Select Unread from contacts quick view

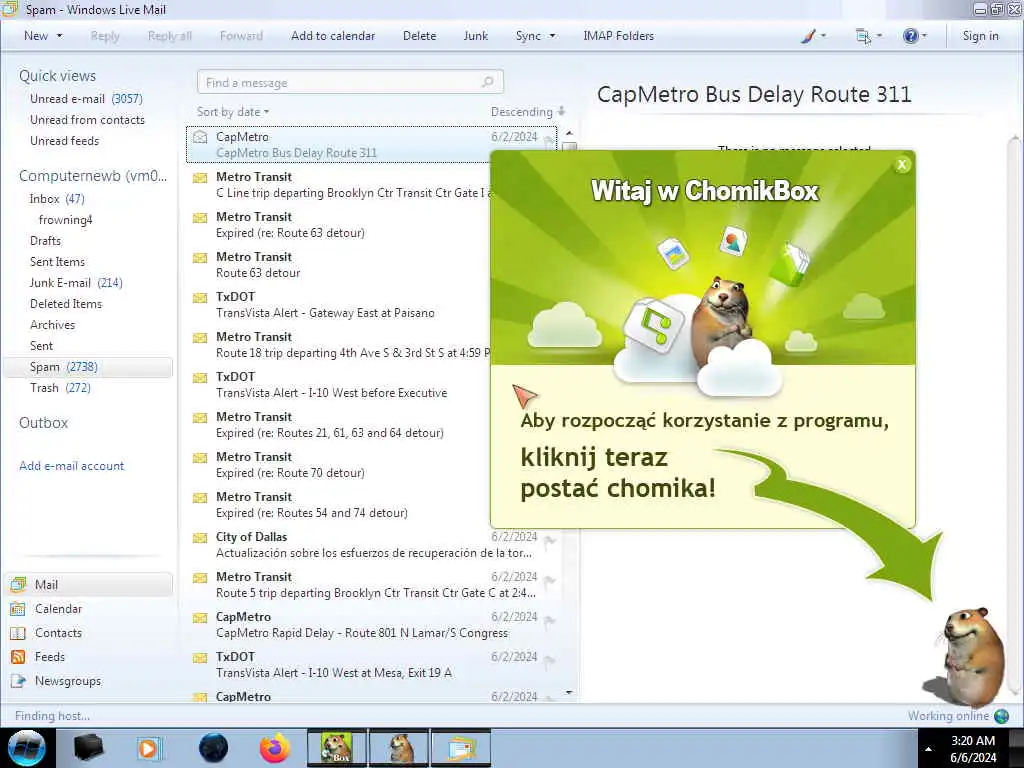tap(87, 120)
